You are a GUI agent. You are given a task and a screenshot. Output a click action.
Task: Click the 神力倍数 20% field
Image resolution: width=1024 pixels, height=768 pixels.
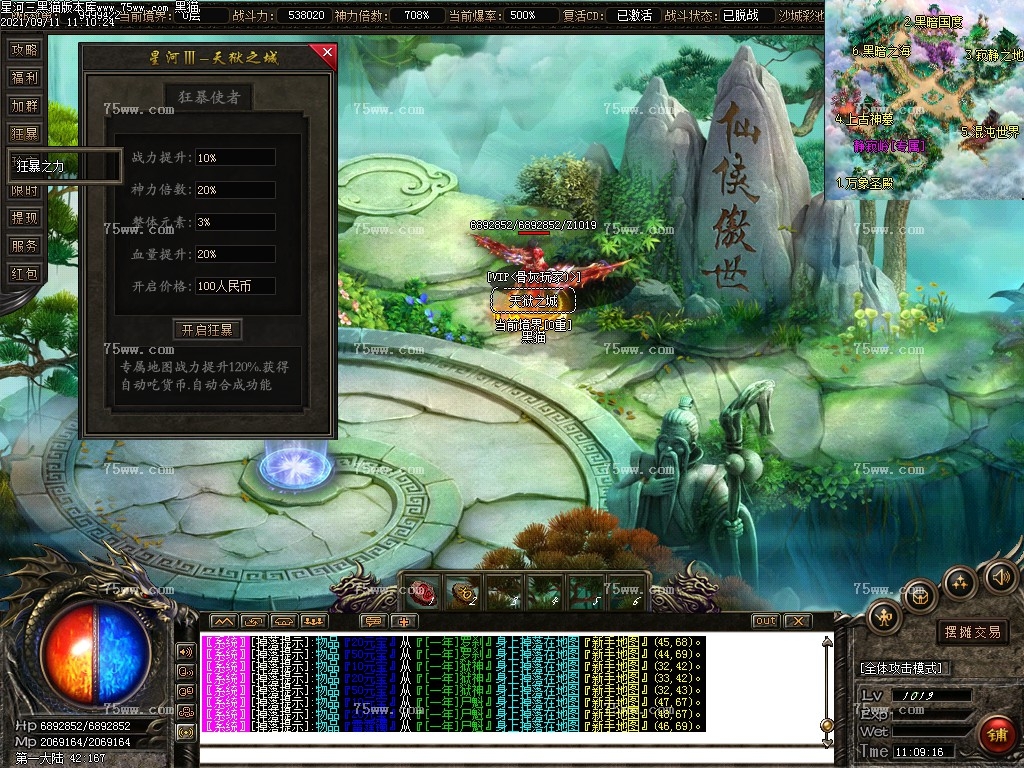click(x=235, y=189)
